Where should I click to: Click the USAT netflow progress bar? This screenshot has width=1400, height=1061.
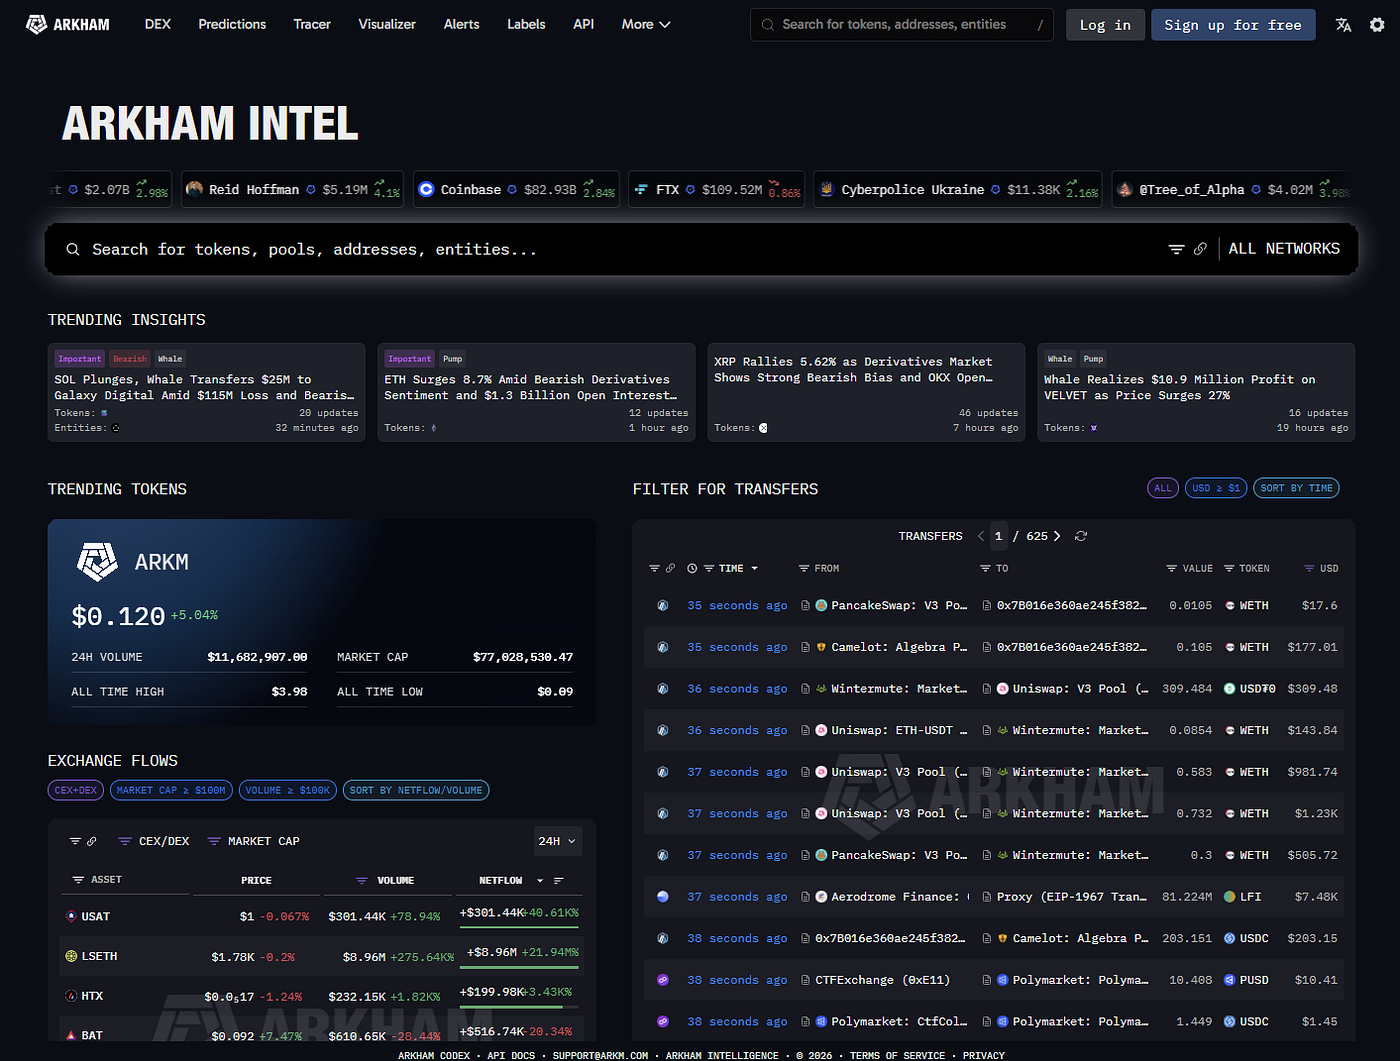tap(519, 927)
